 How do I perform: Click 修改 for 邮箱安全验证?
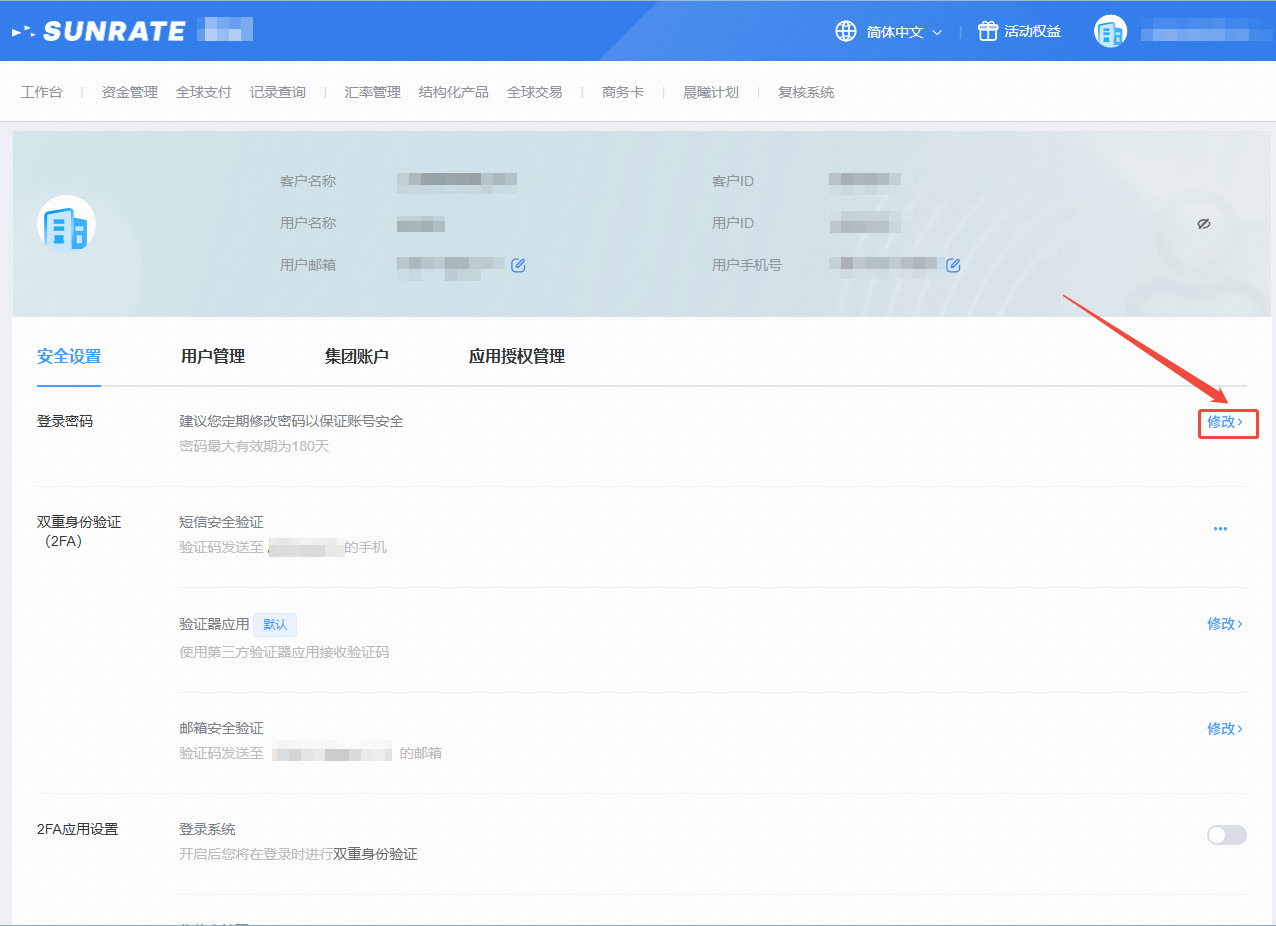tap(1224, 729)
